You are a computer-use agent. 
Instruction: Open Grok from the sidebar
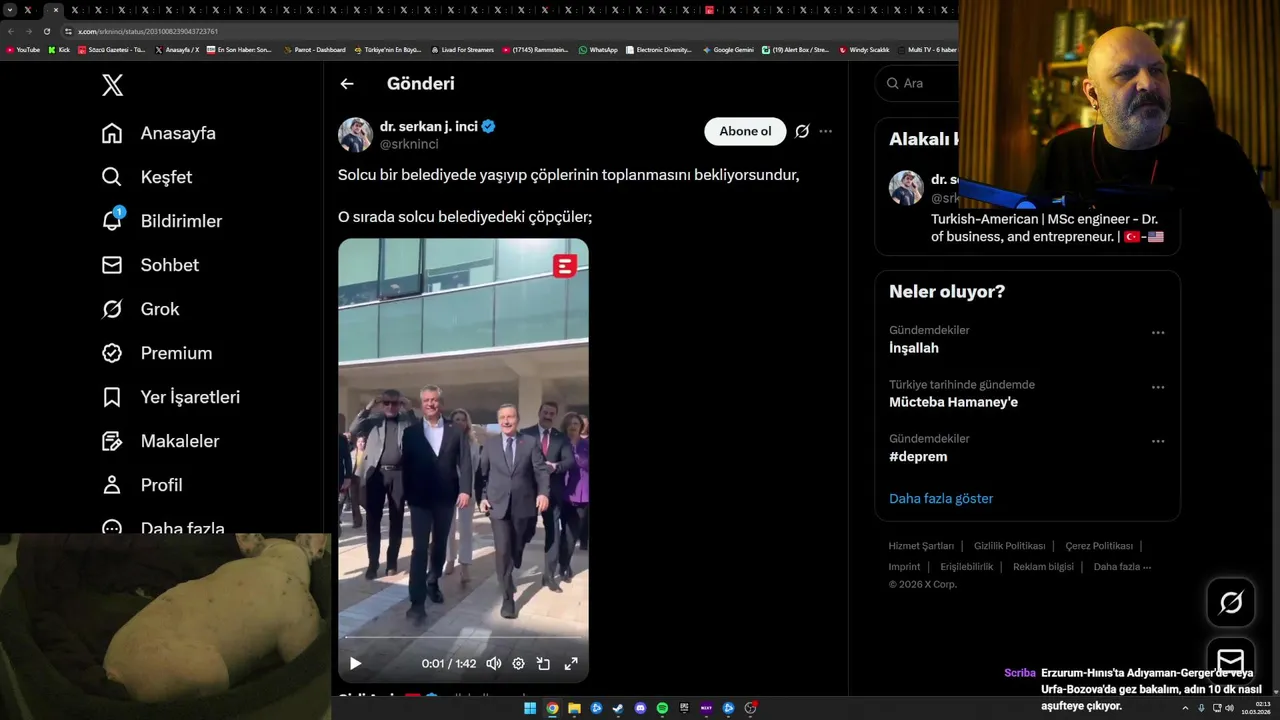pyautogui.click(x=141, y=309)
